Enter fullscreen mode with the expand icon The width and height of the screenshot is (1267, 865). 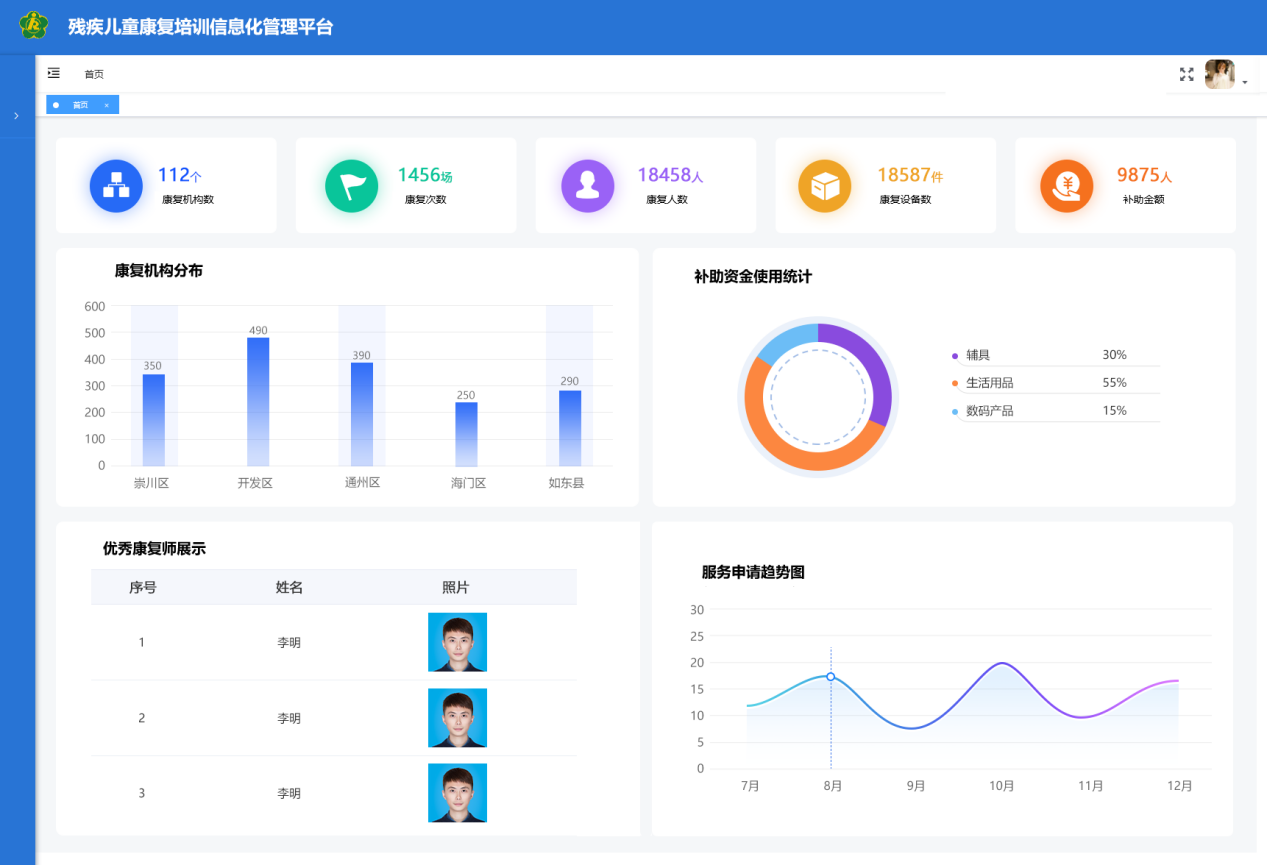[1186, 74]
